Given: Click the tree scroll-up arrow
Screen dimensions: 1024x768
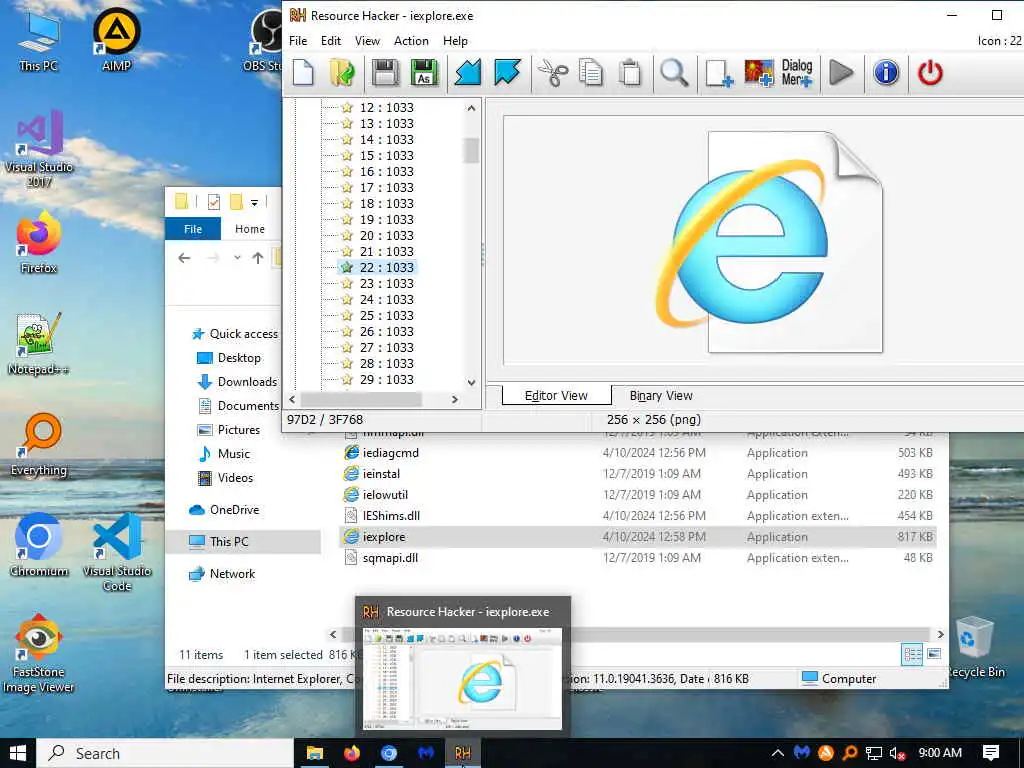Looking at the screenshot, I should (x=472, y=108).
